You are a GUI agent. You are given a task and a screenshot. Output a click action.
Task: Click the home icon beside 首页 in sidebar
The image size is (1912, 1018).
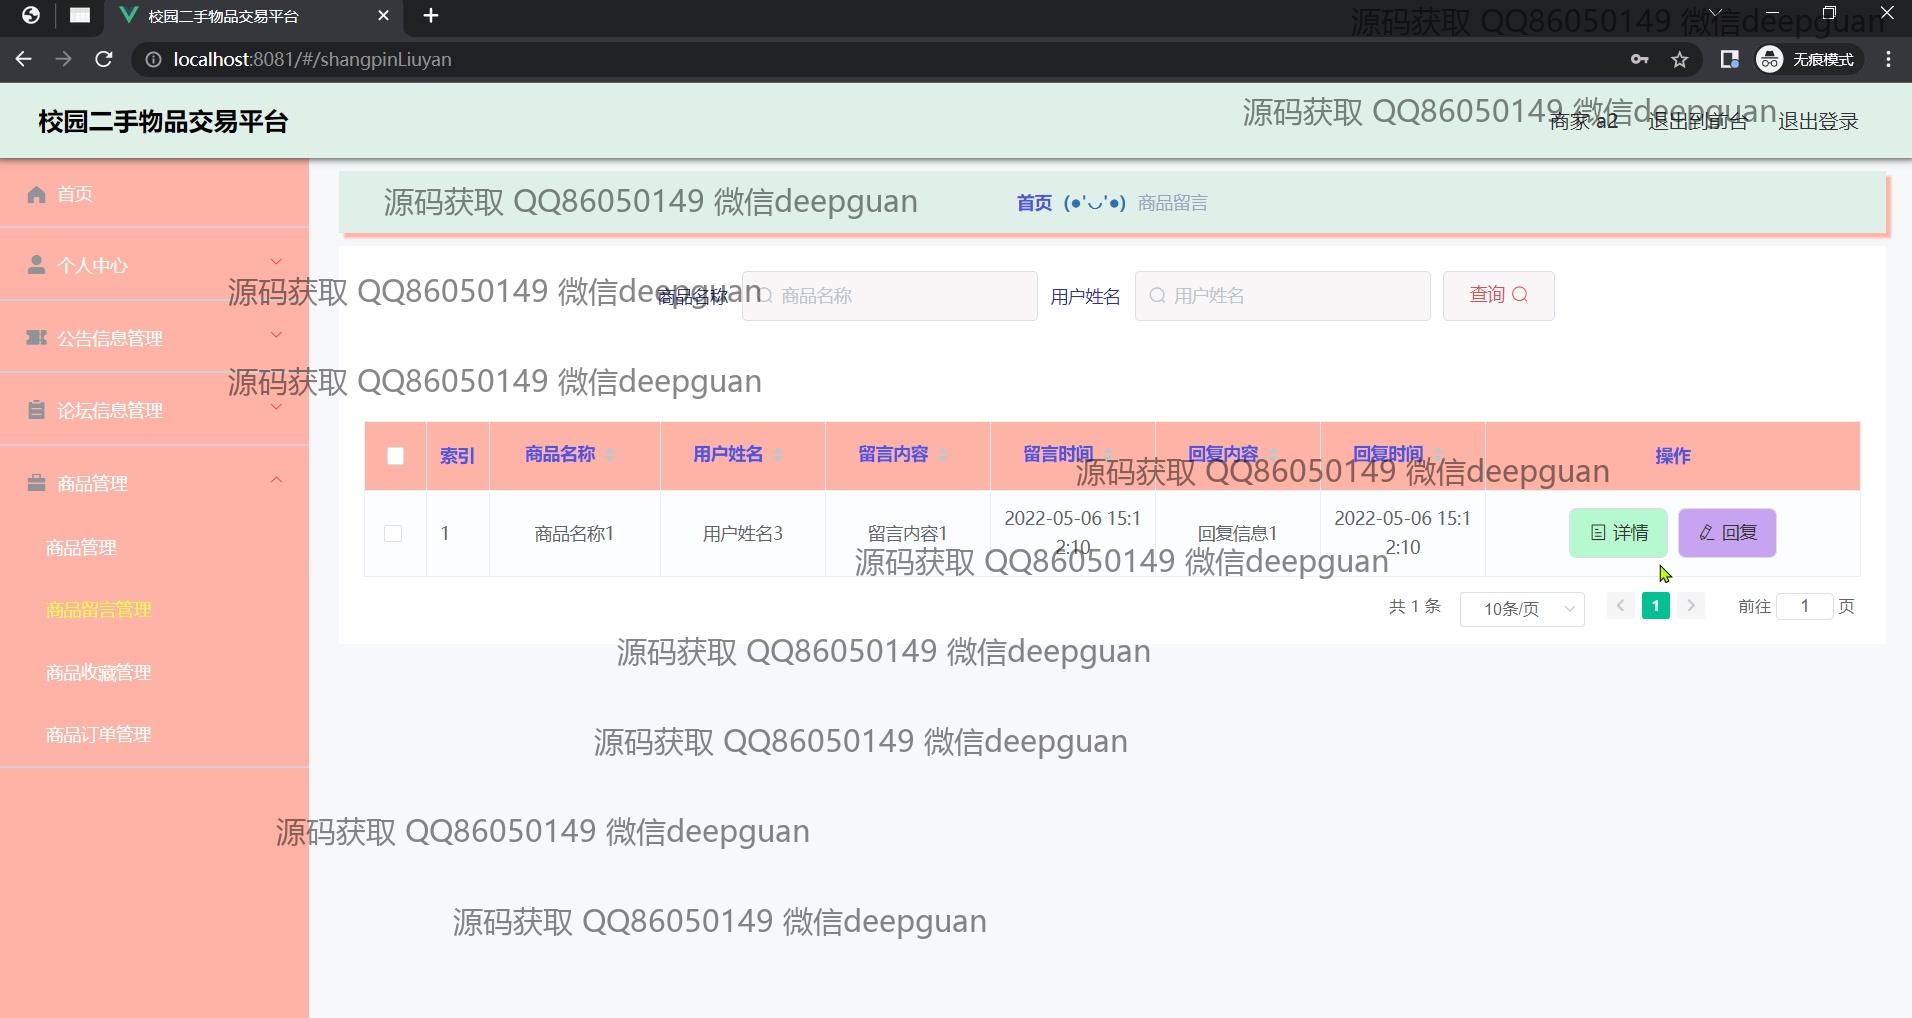[x=37, y=194]
